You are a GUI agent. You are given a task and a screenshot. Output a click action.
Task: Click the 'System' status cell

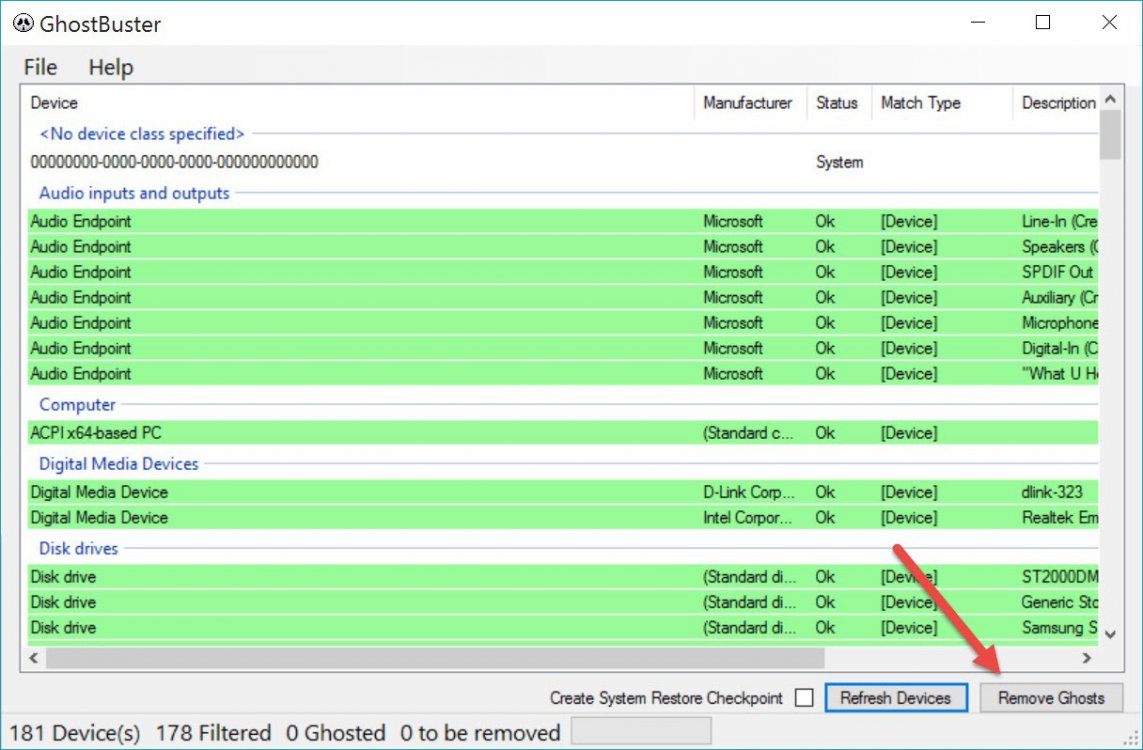(x=839, y=162)
